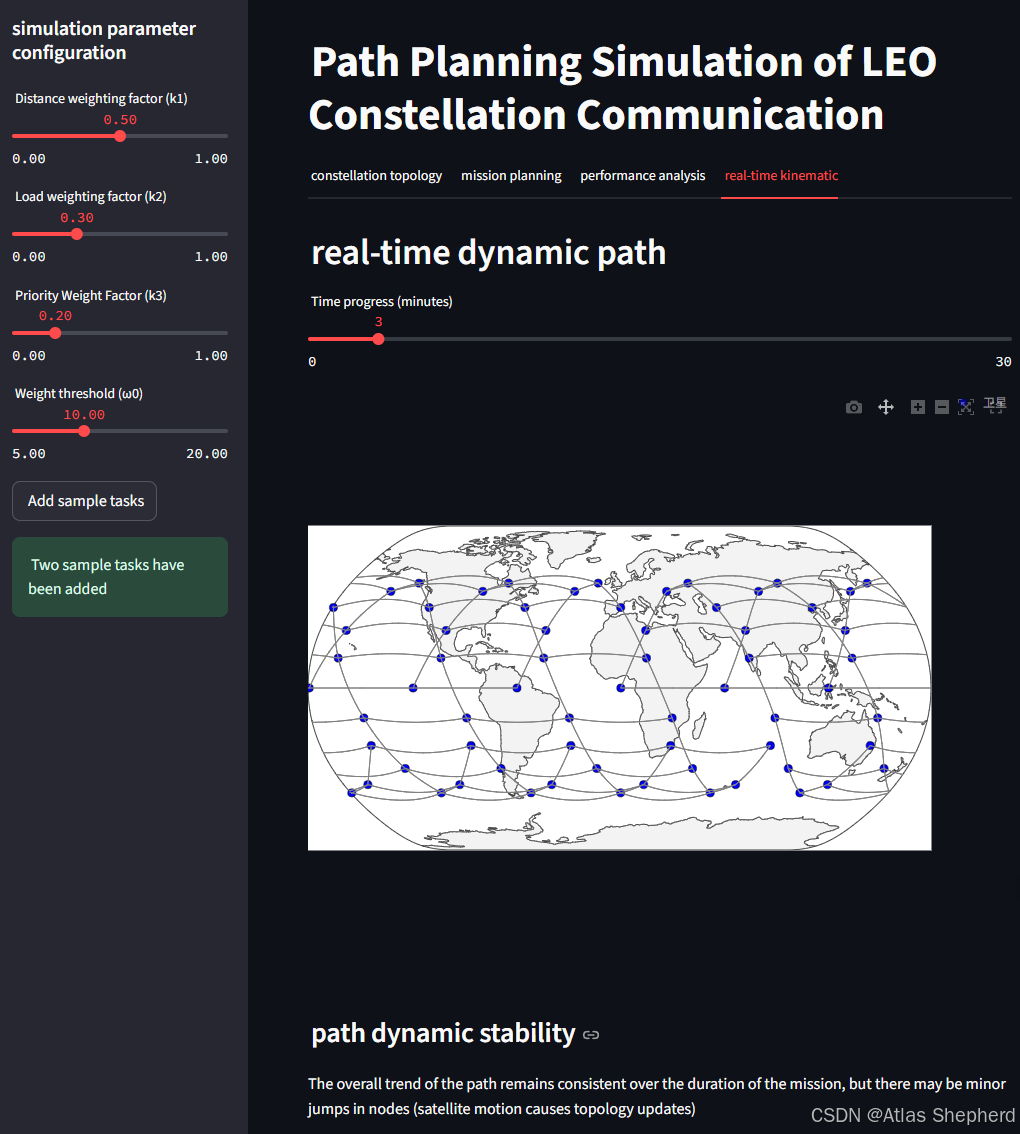Click the 'Time progress (minutes)' label
The height and width of the screenshot is (1134, 1020).
point(381,302)
